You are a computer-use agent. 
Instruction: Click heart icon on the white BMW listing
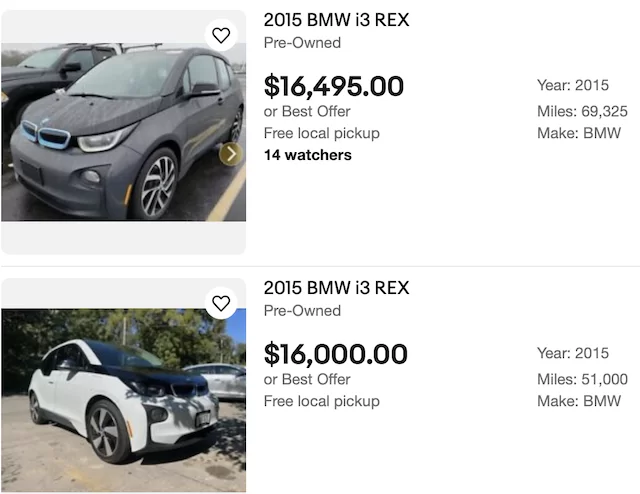coord(221,303)
